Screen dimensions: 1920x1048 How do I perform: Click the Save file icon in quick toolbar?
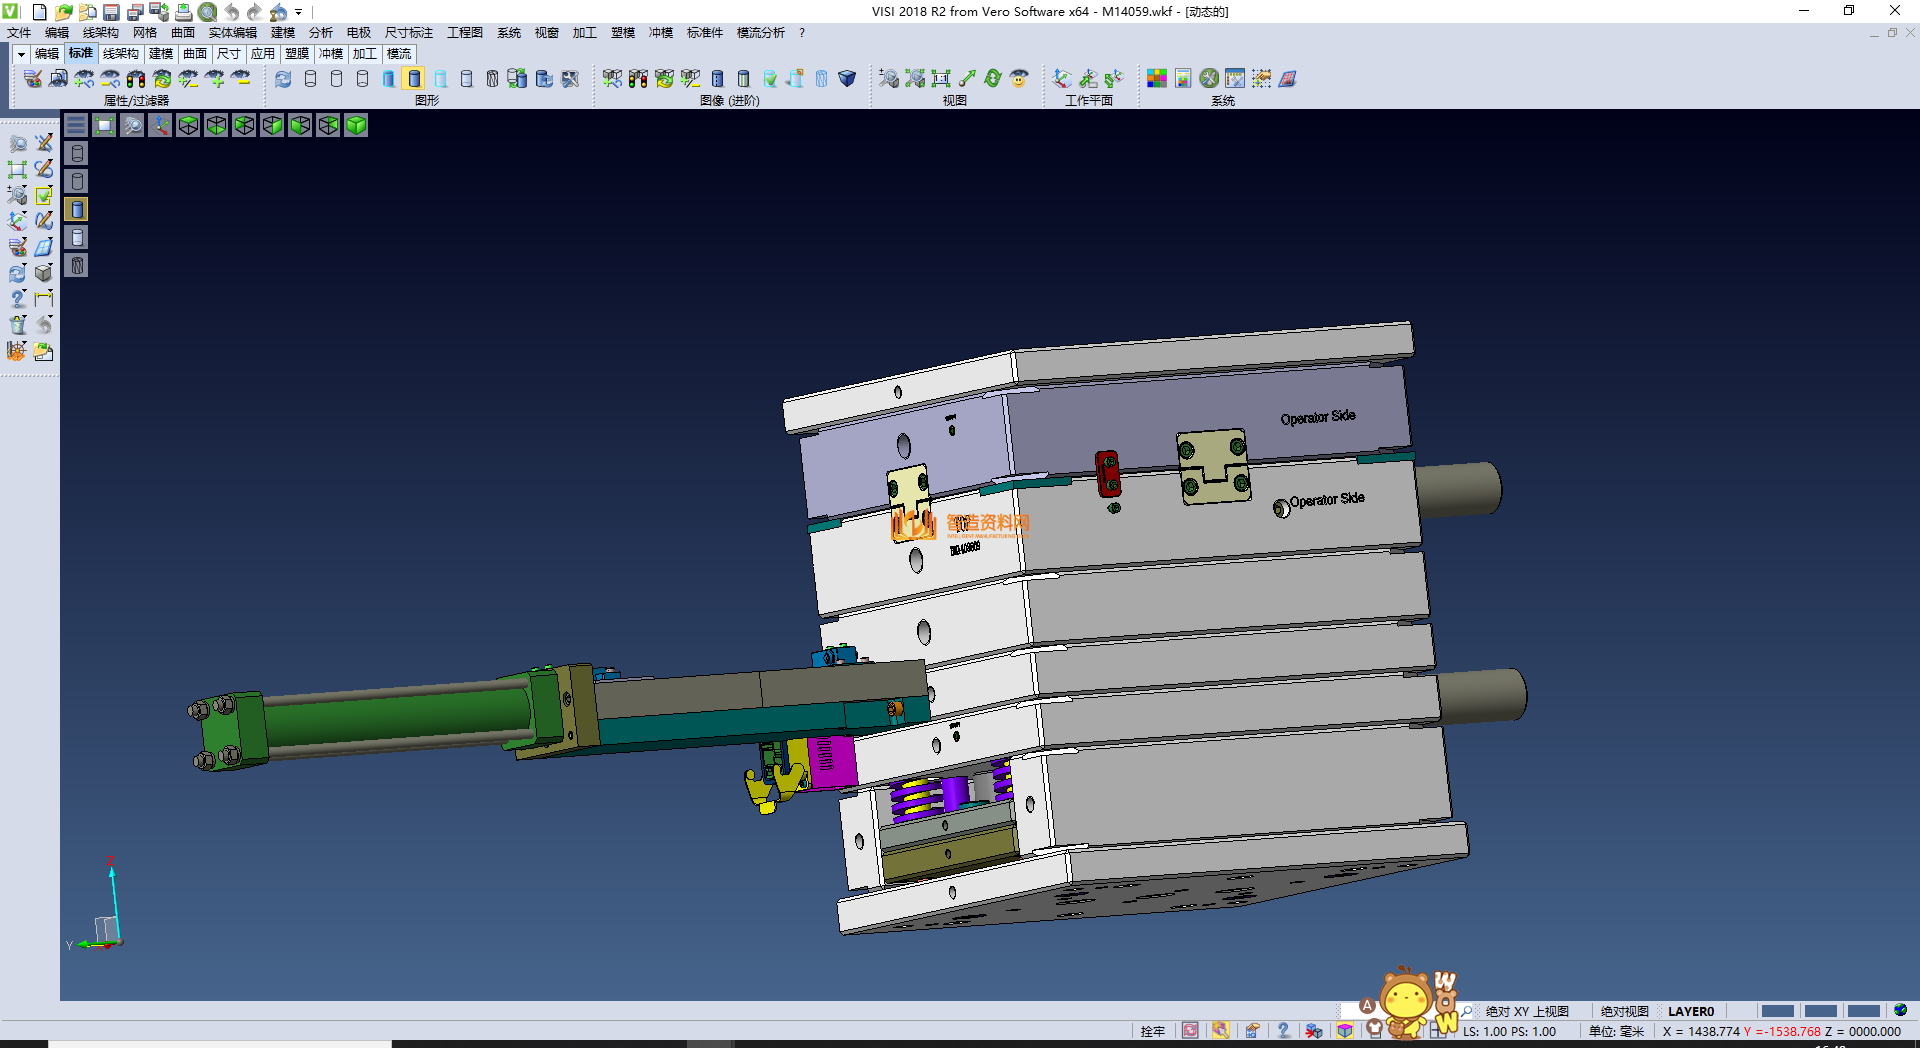(111, 12)
